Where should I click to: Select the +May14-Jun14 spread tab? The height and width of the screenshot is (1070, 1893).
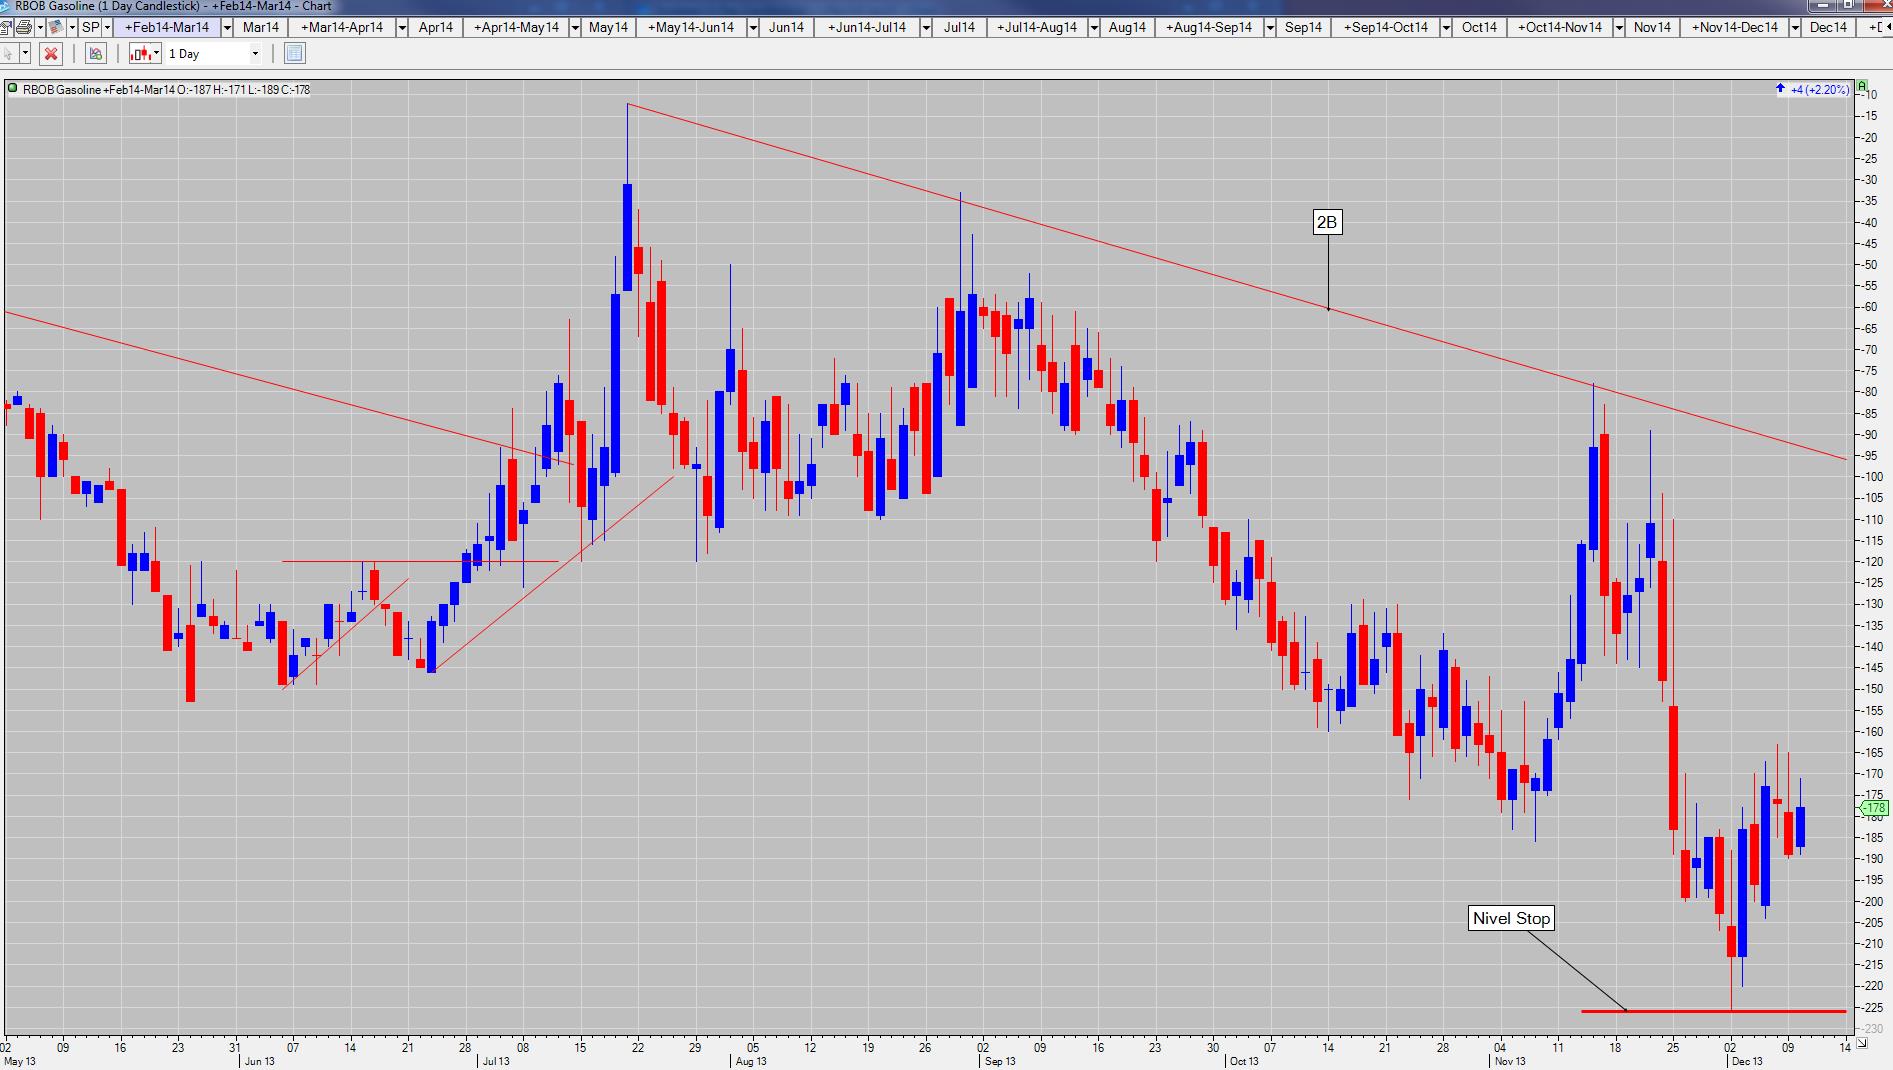[x=691, y=27]
